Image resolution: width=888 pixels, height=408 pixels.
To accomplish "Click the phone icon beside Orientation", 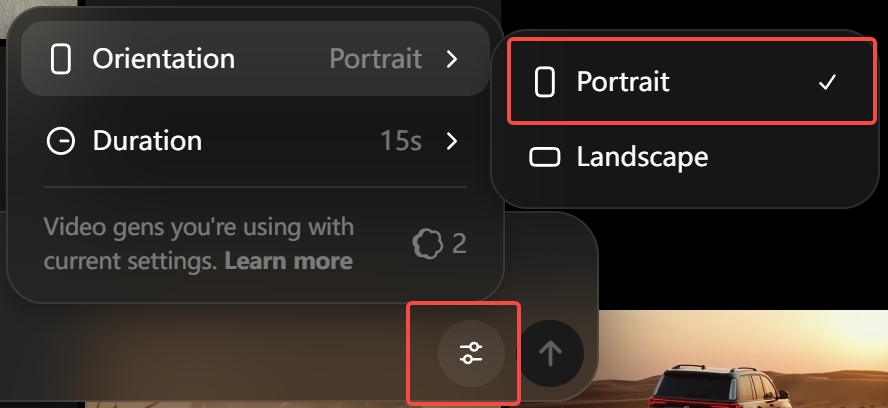I will click(61, 59).
